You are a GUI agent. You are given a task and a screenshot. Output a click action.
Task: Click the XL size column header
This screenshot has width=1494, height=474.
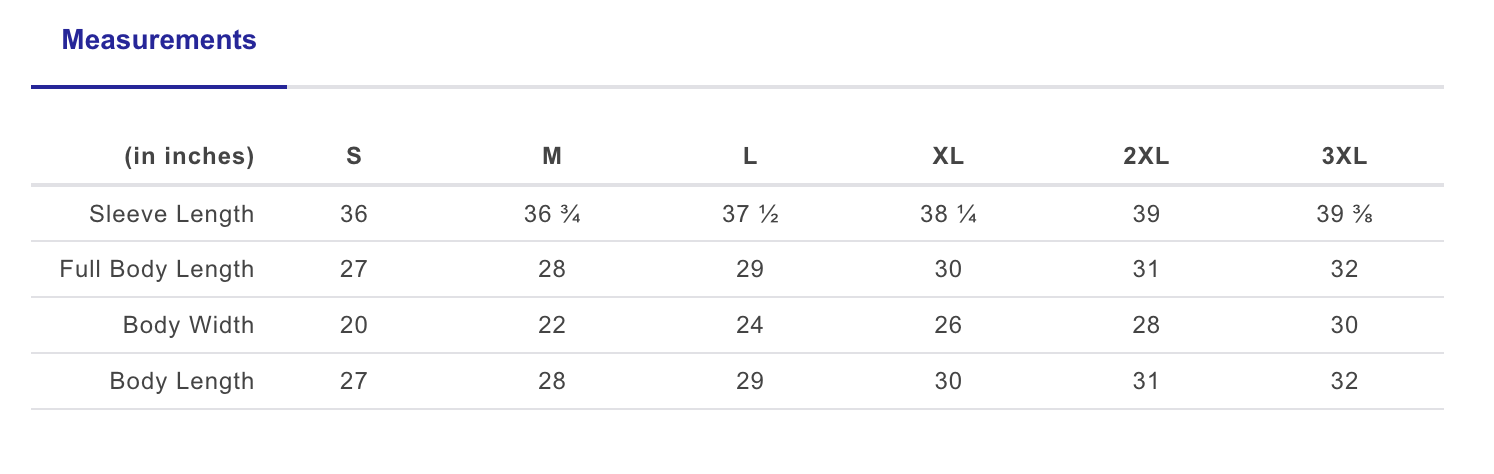(948, 156)
